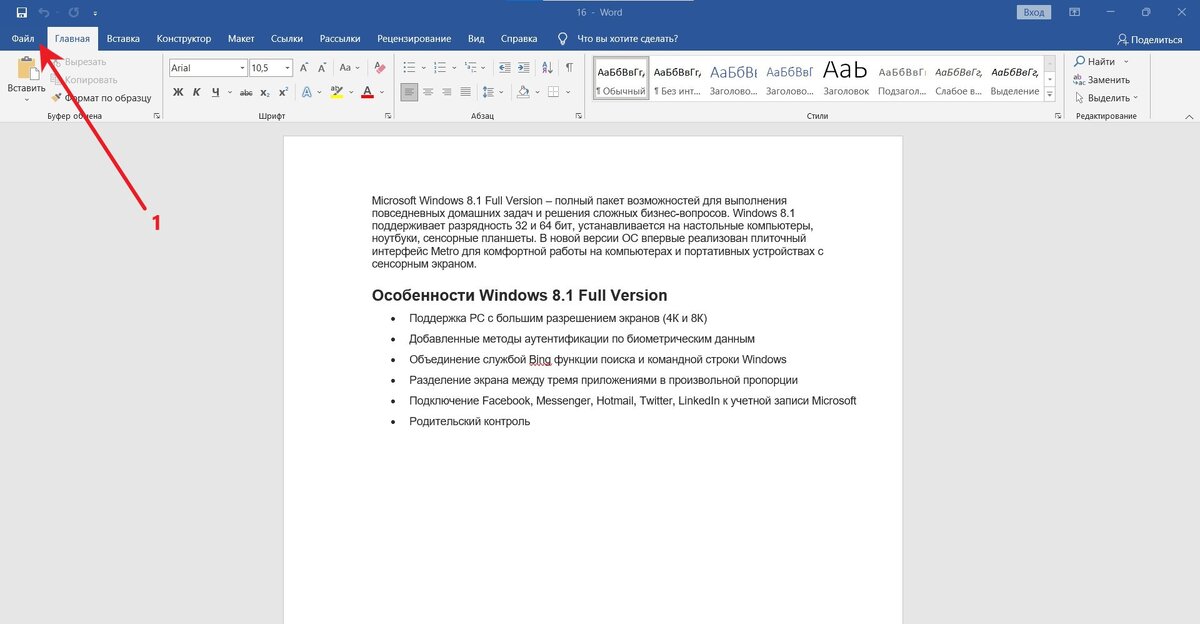Open the 10,5 font size dropdown

[x=287, y=68]
